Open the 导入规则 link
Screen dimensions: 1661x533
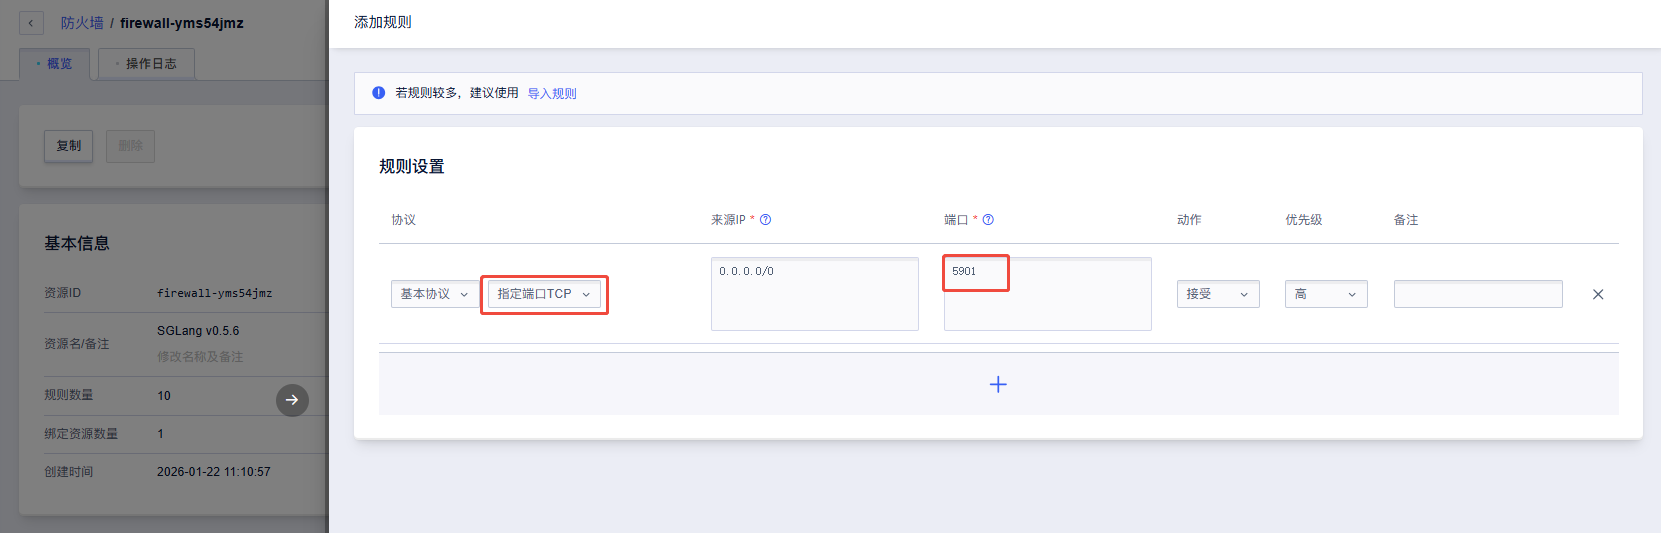(552, 94)
